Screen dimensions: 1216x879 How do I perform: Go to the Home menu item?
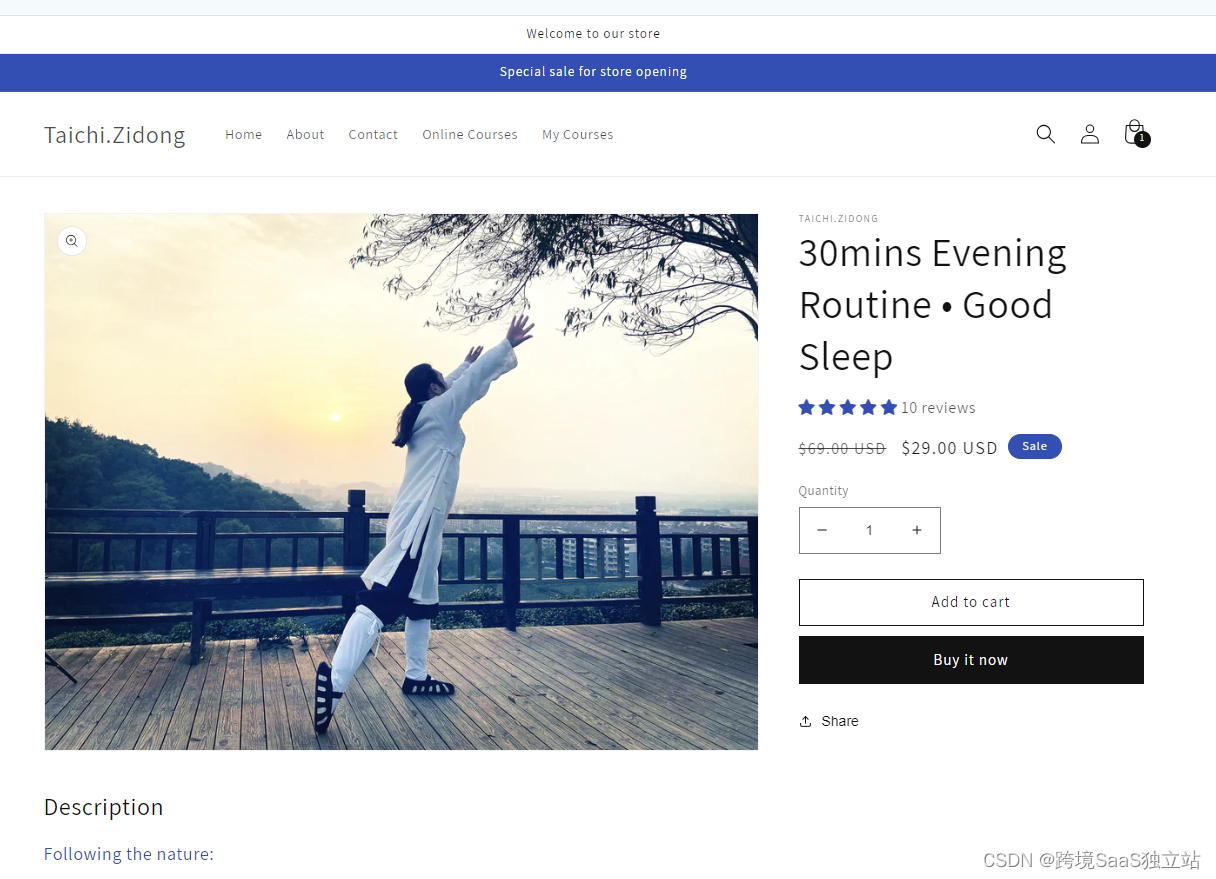[243, 134]
